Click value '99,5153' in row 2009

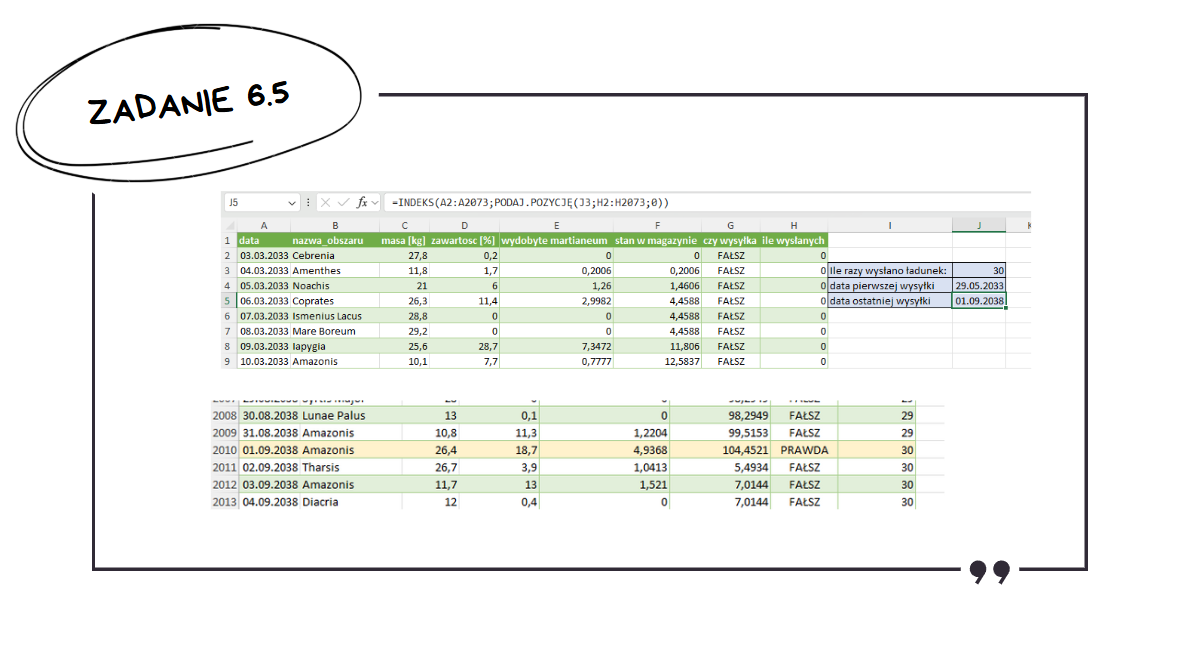748,433
